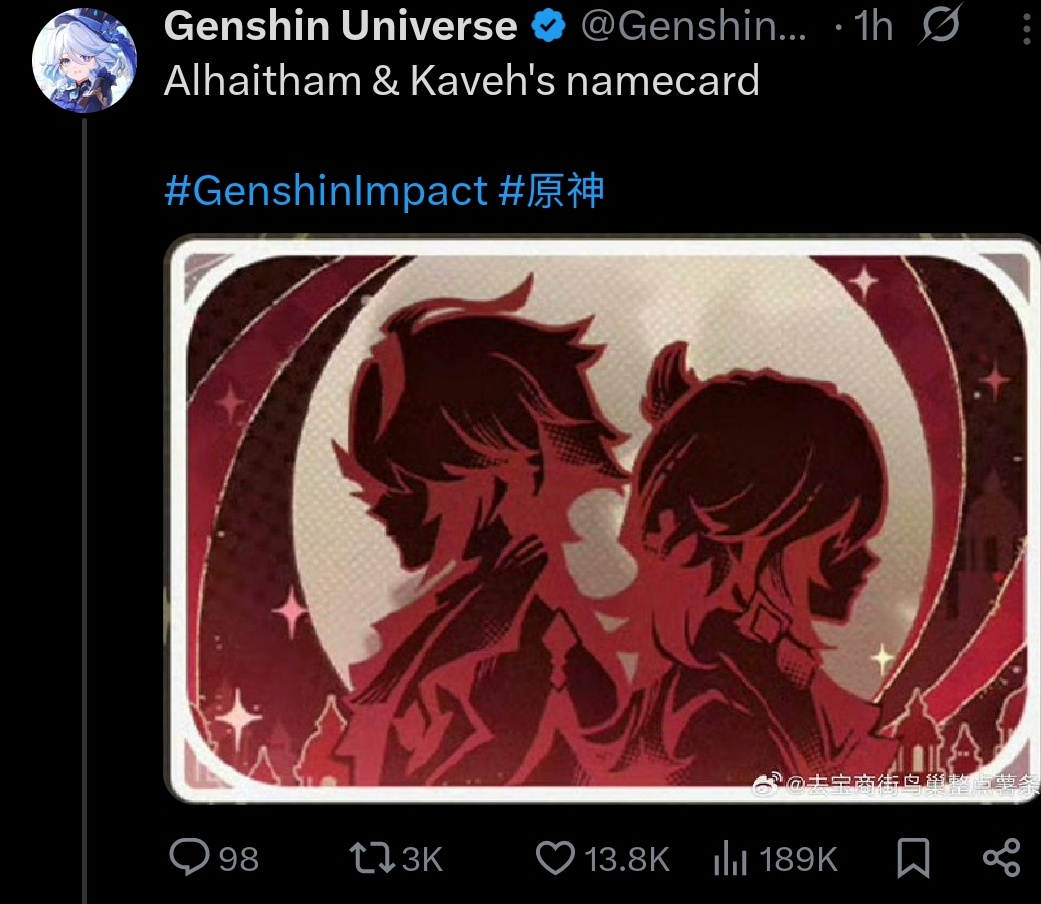
Task: Click the 1h post timestamp
Action: coord(873,27)
